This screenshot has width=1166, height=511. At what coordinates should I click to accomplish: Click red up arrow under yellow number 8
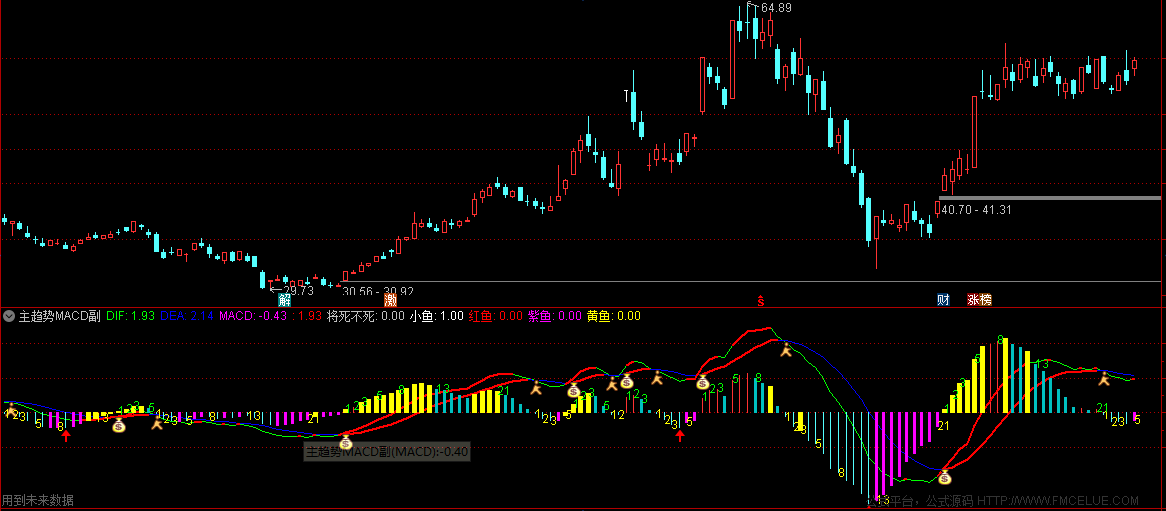click(66, 435)
